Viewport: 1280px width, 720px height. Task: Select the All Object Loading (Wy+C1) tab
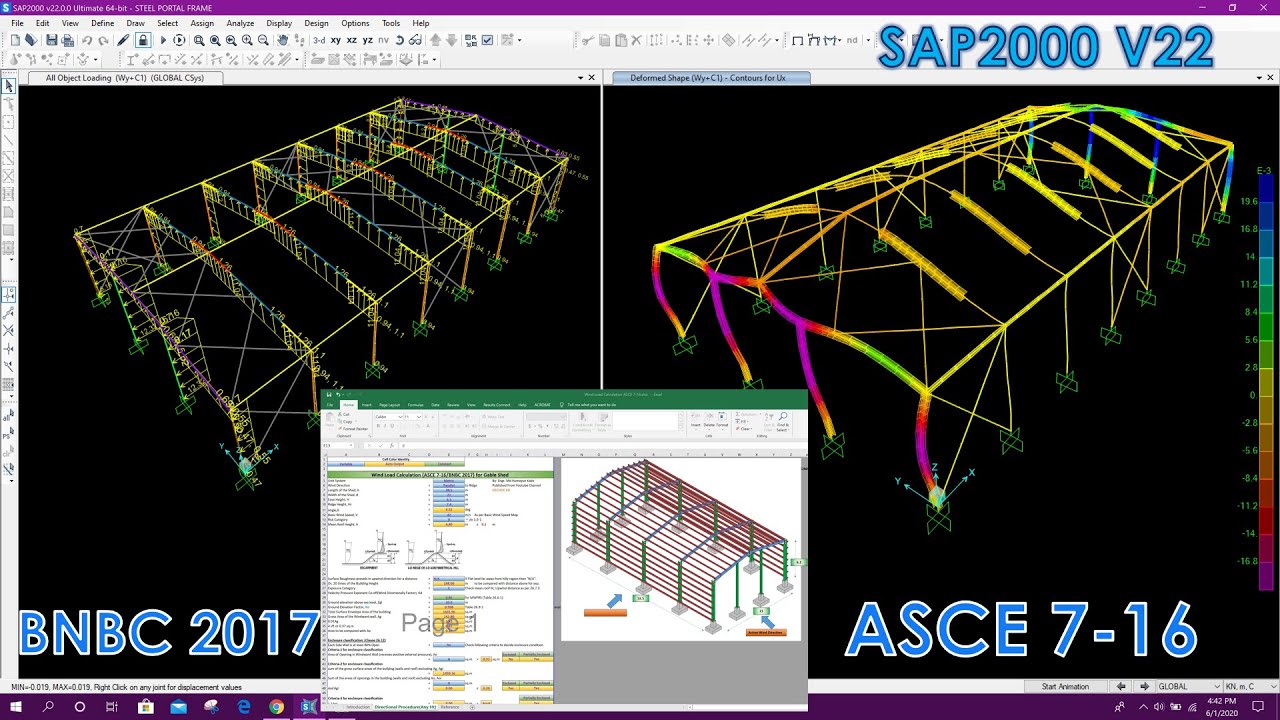tap(124, 78)
